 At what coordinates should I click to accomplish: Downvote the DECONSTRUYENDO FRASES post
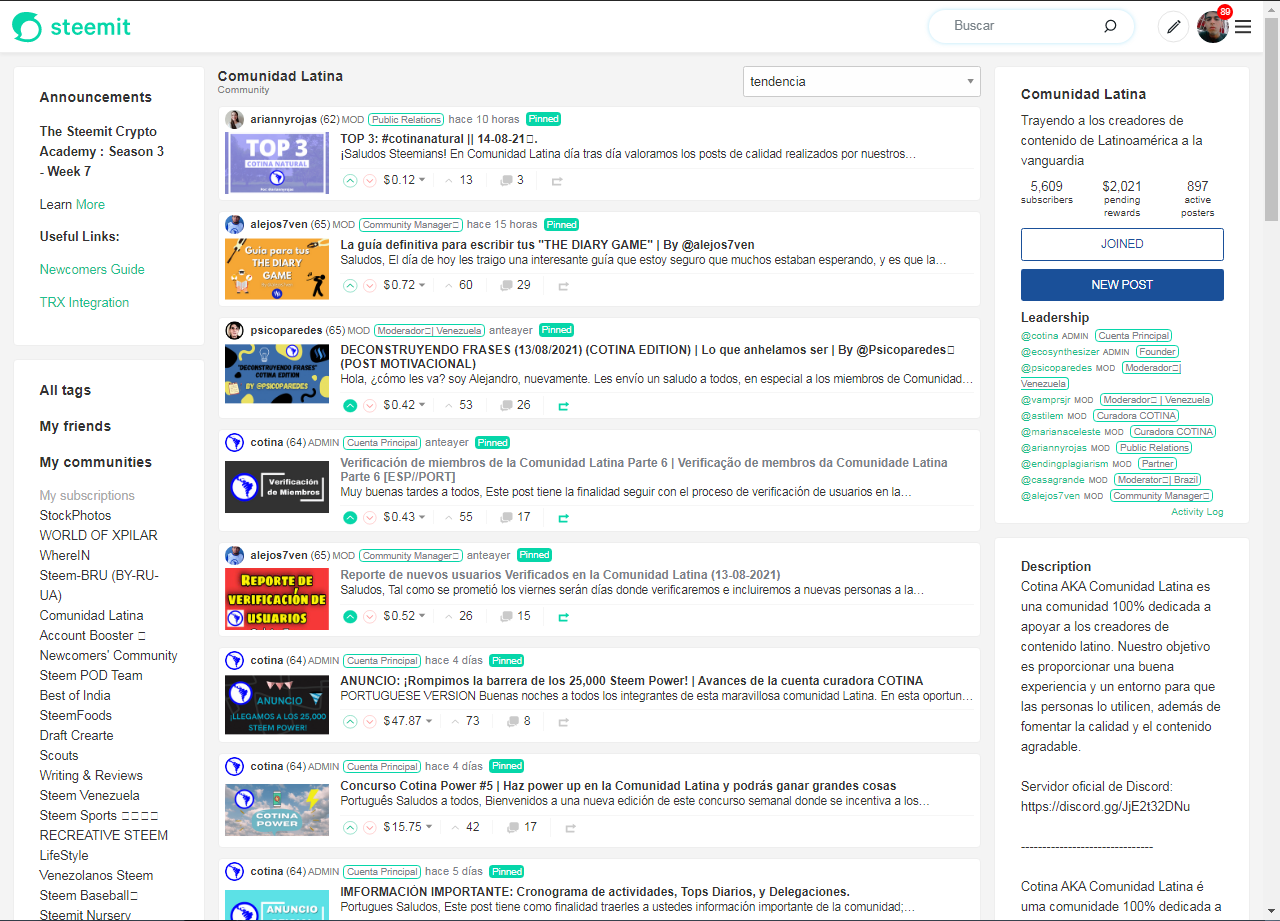370,405
